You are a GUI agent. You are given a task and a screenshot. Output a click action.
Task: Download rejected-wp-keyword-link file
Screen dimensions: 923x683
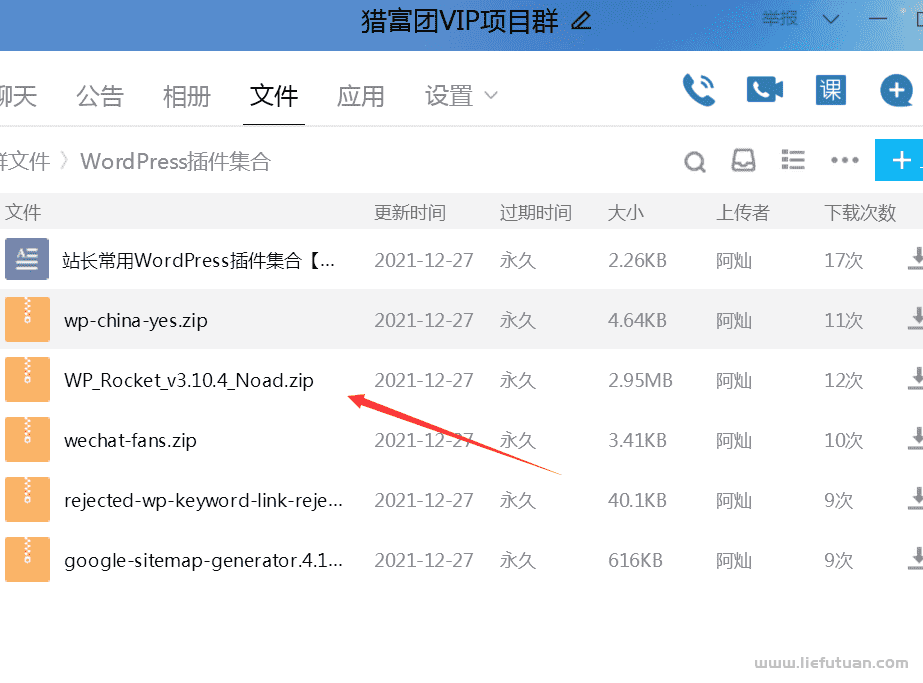pos(916,499)
